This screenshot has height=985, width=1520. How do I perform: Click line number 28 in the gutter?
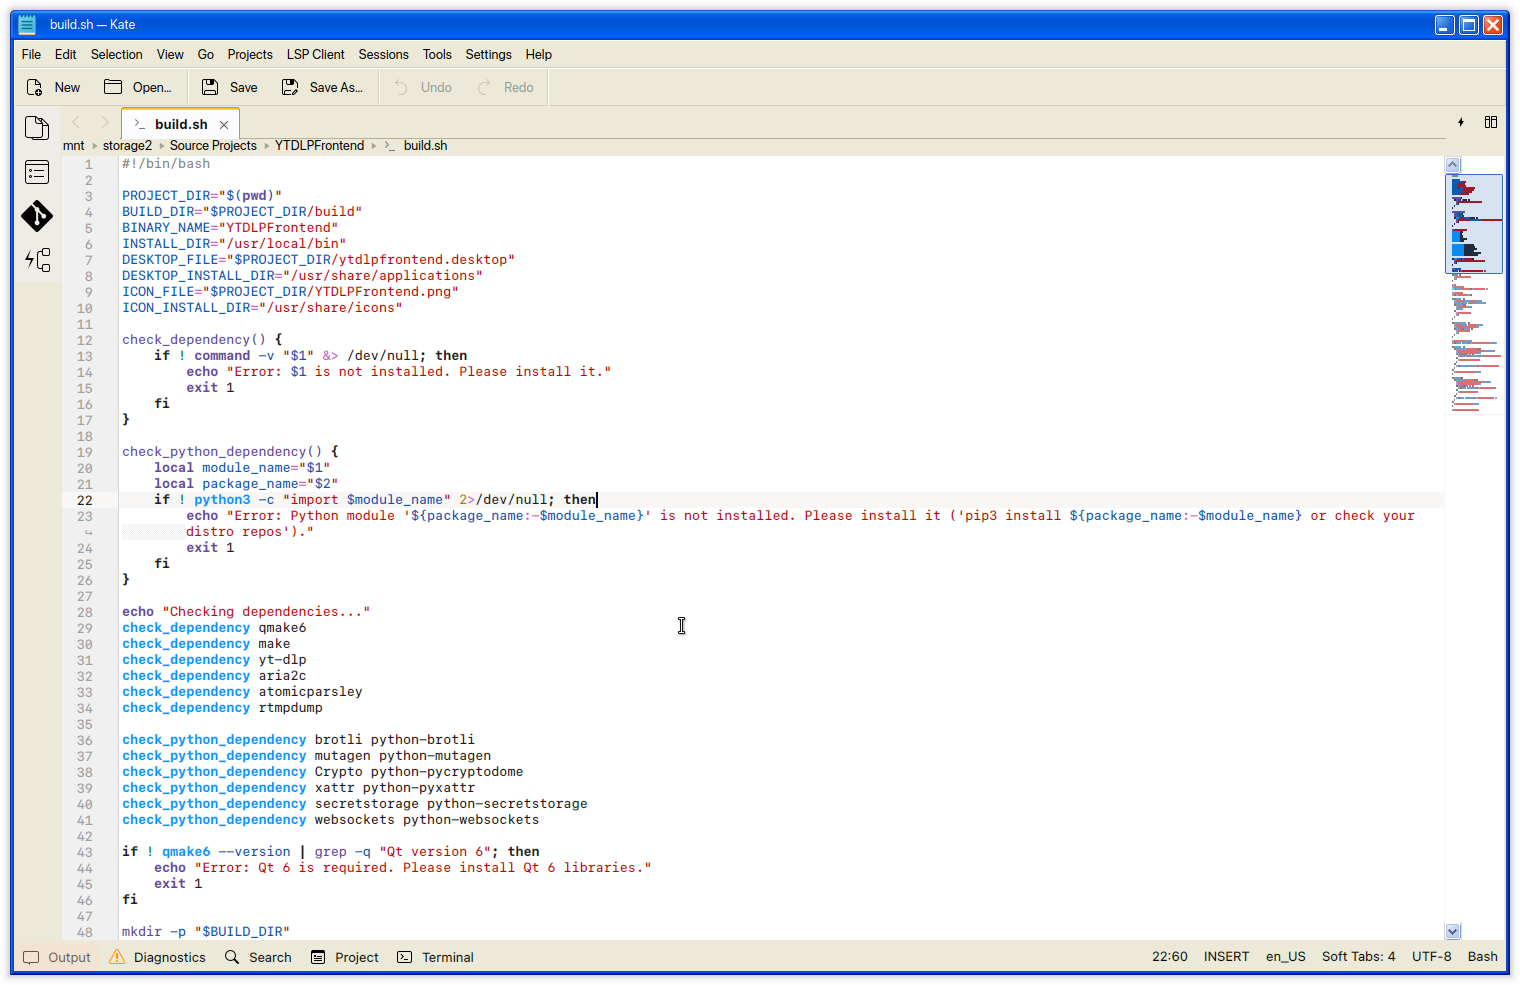[85, 612]
